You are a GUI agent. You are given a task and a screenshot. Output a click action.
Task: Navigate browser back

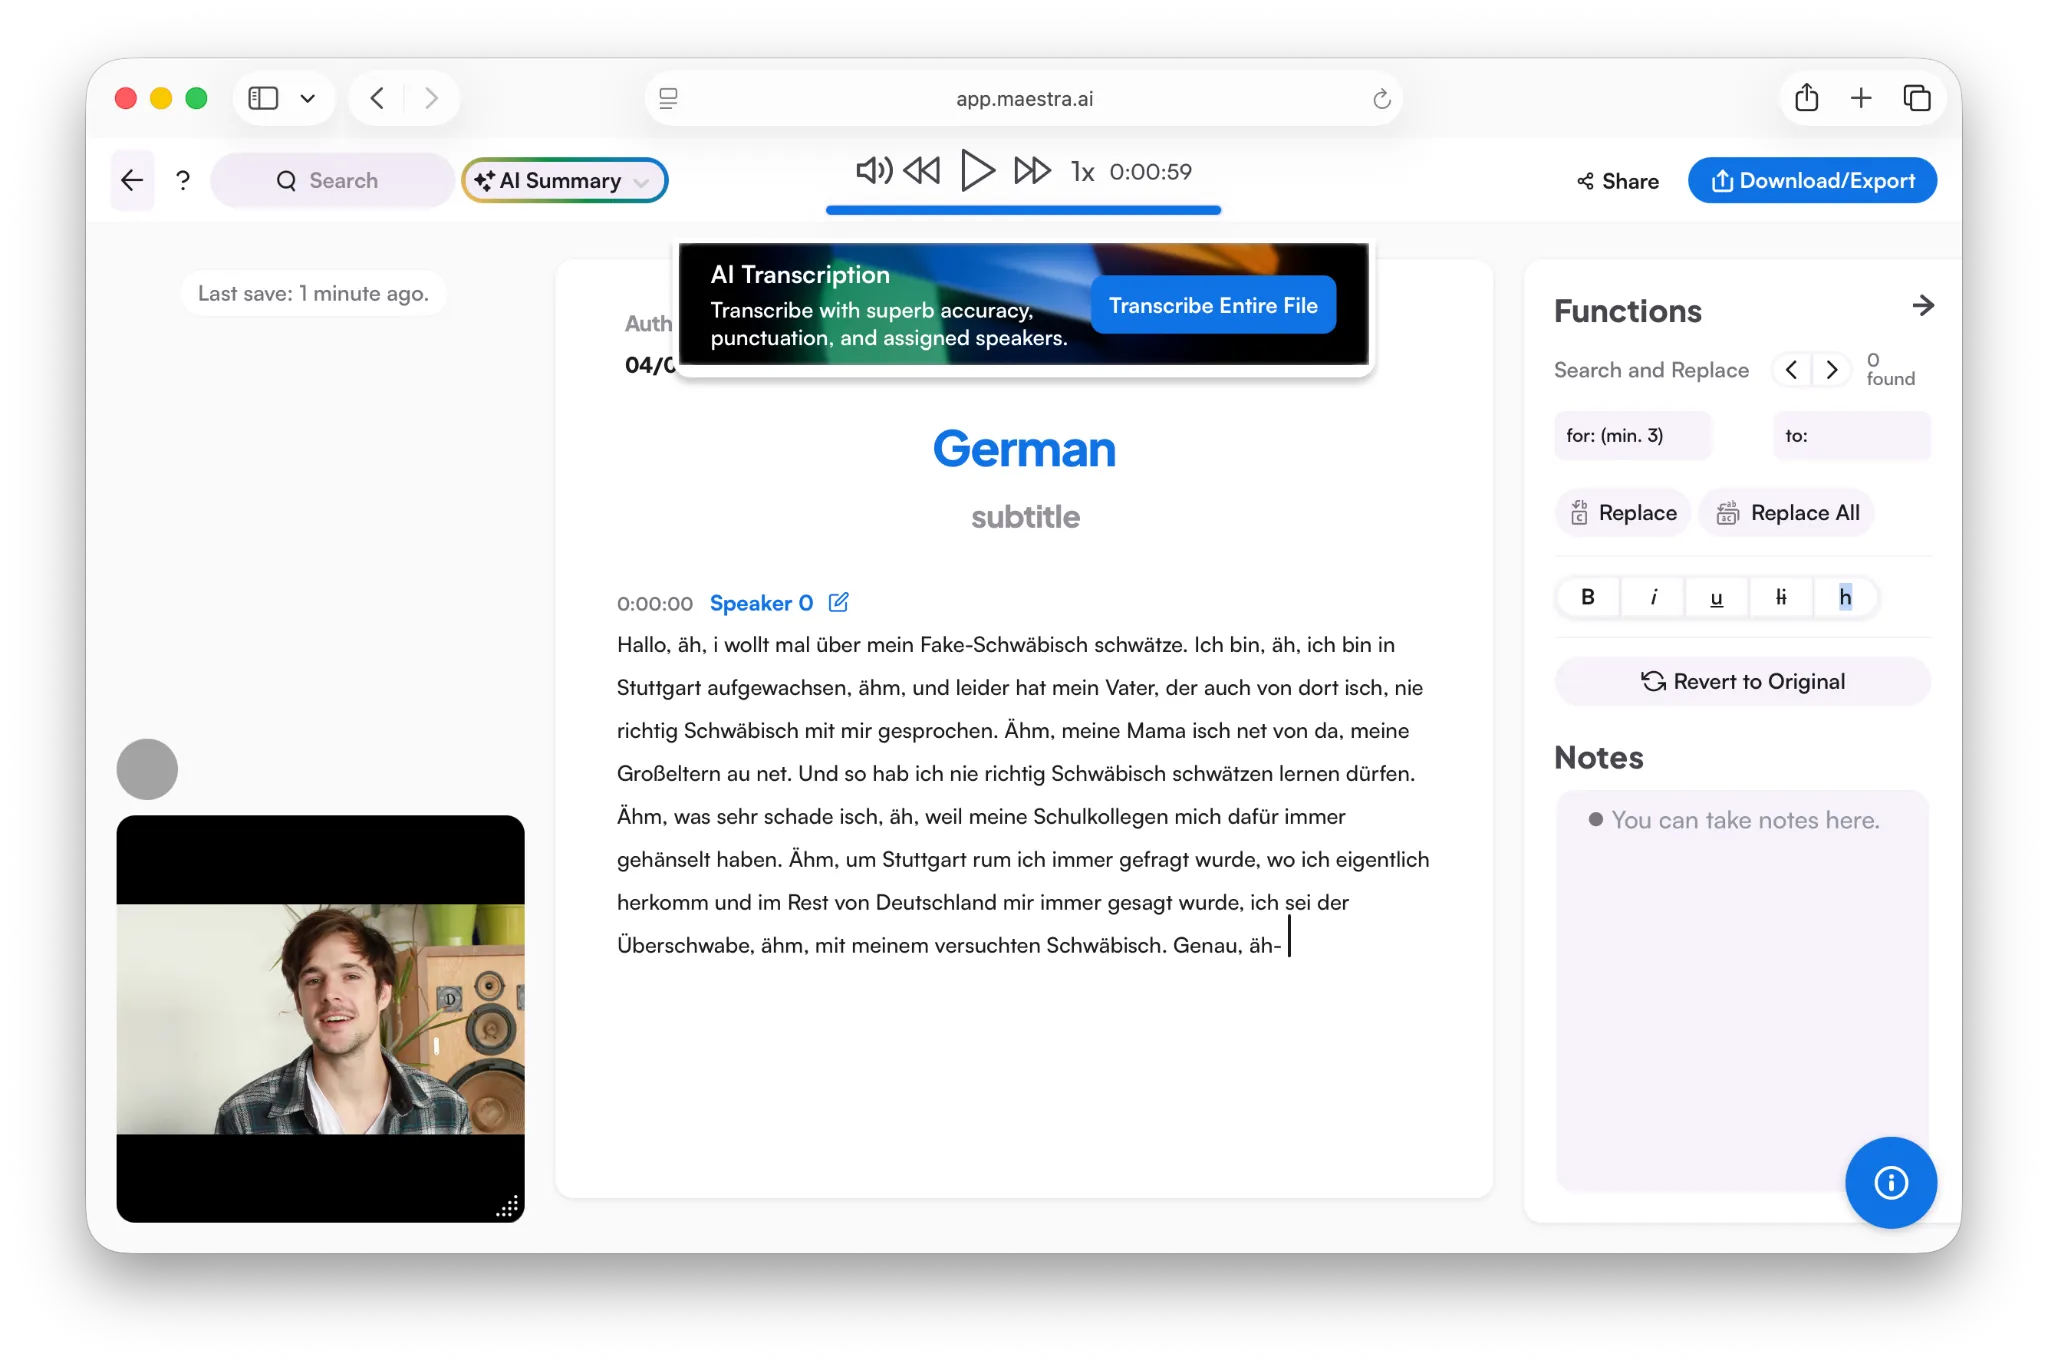pyautogui.click(x=377, y=98)
